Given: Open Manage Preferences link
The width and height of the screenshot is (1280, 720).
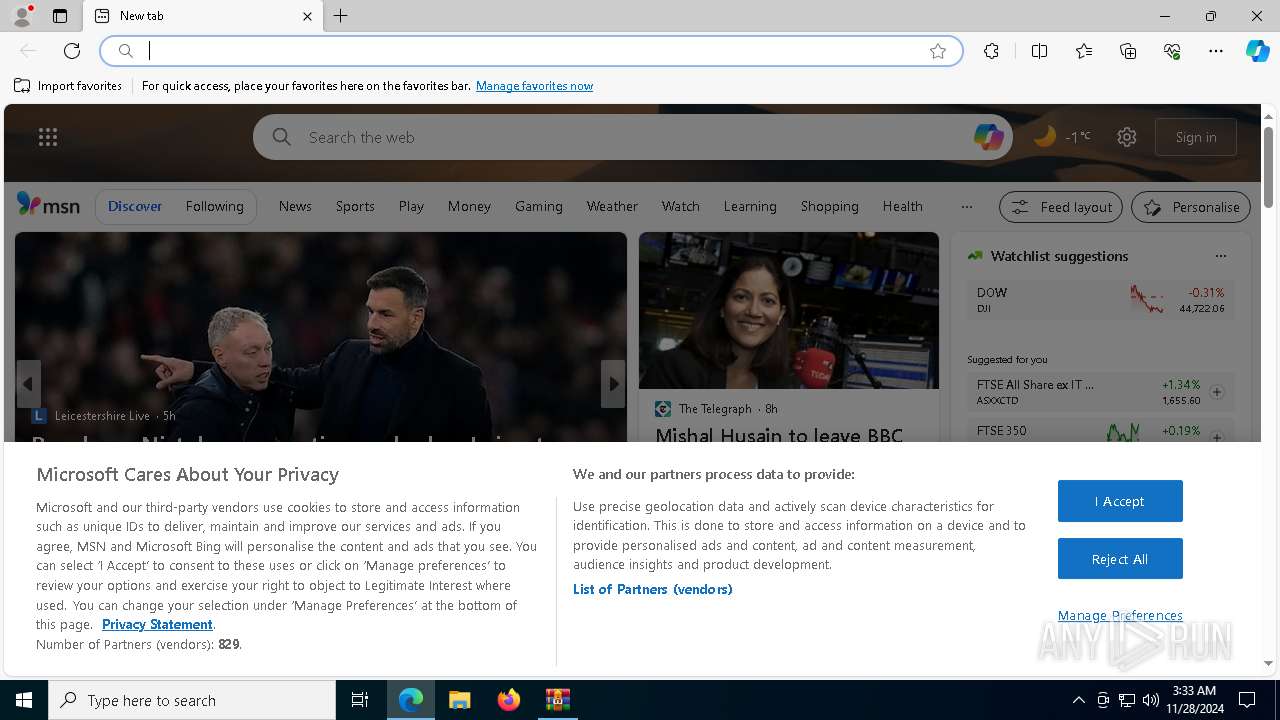Looking at the screenshot, I should point(1120,615).
